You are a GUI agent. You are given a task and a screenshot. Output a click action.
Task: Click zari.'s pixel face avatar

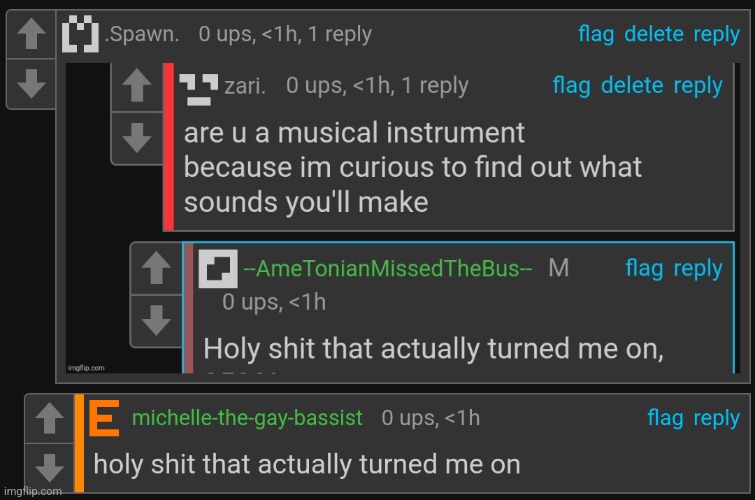point(198,87)
